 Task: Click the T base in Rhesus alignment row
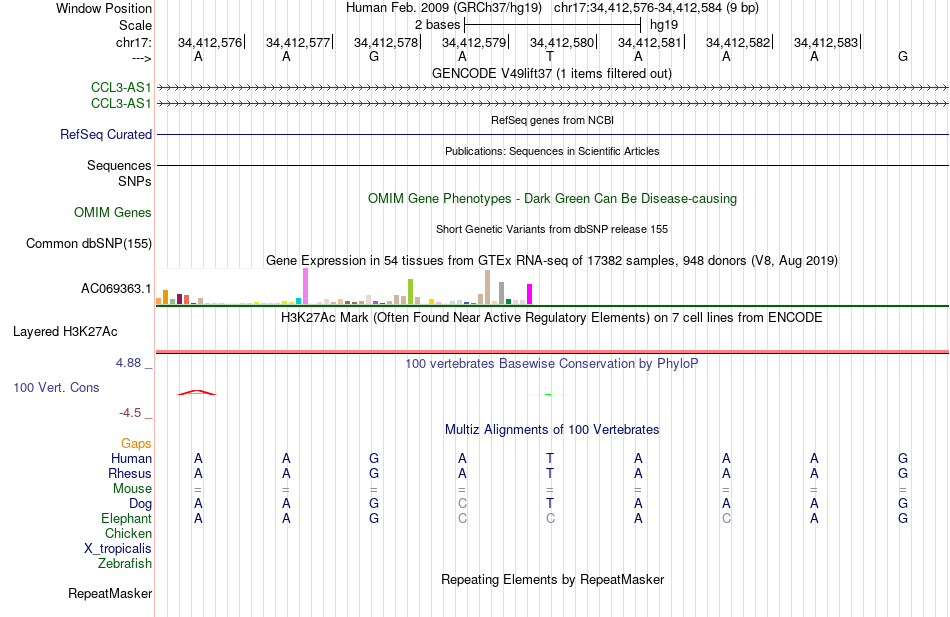pyautogui.click(x=550, y=473)
